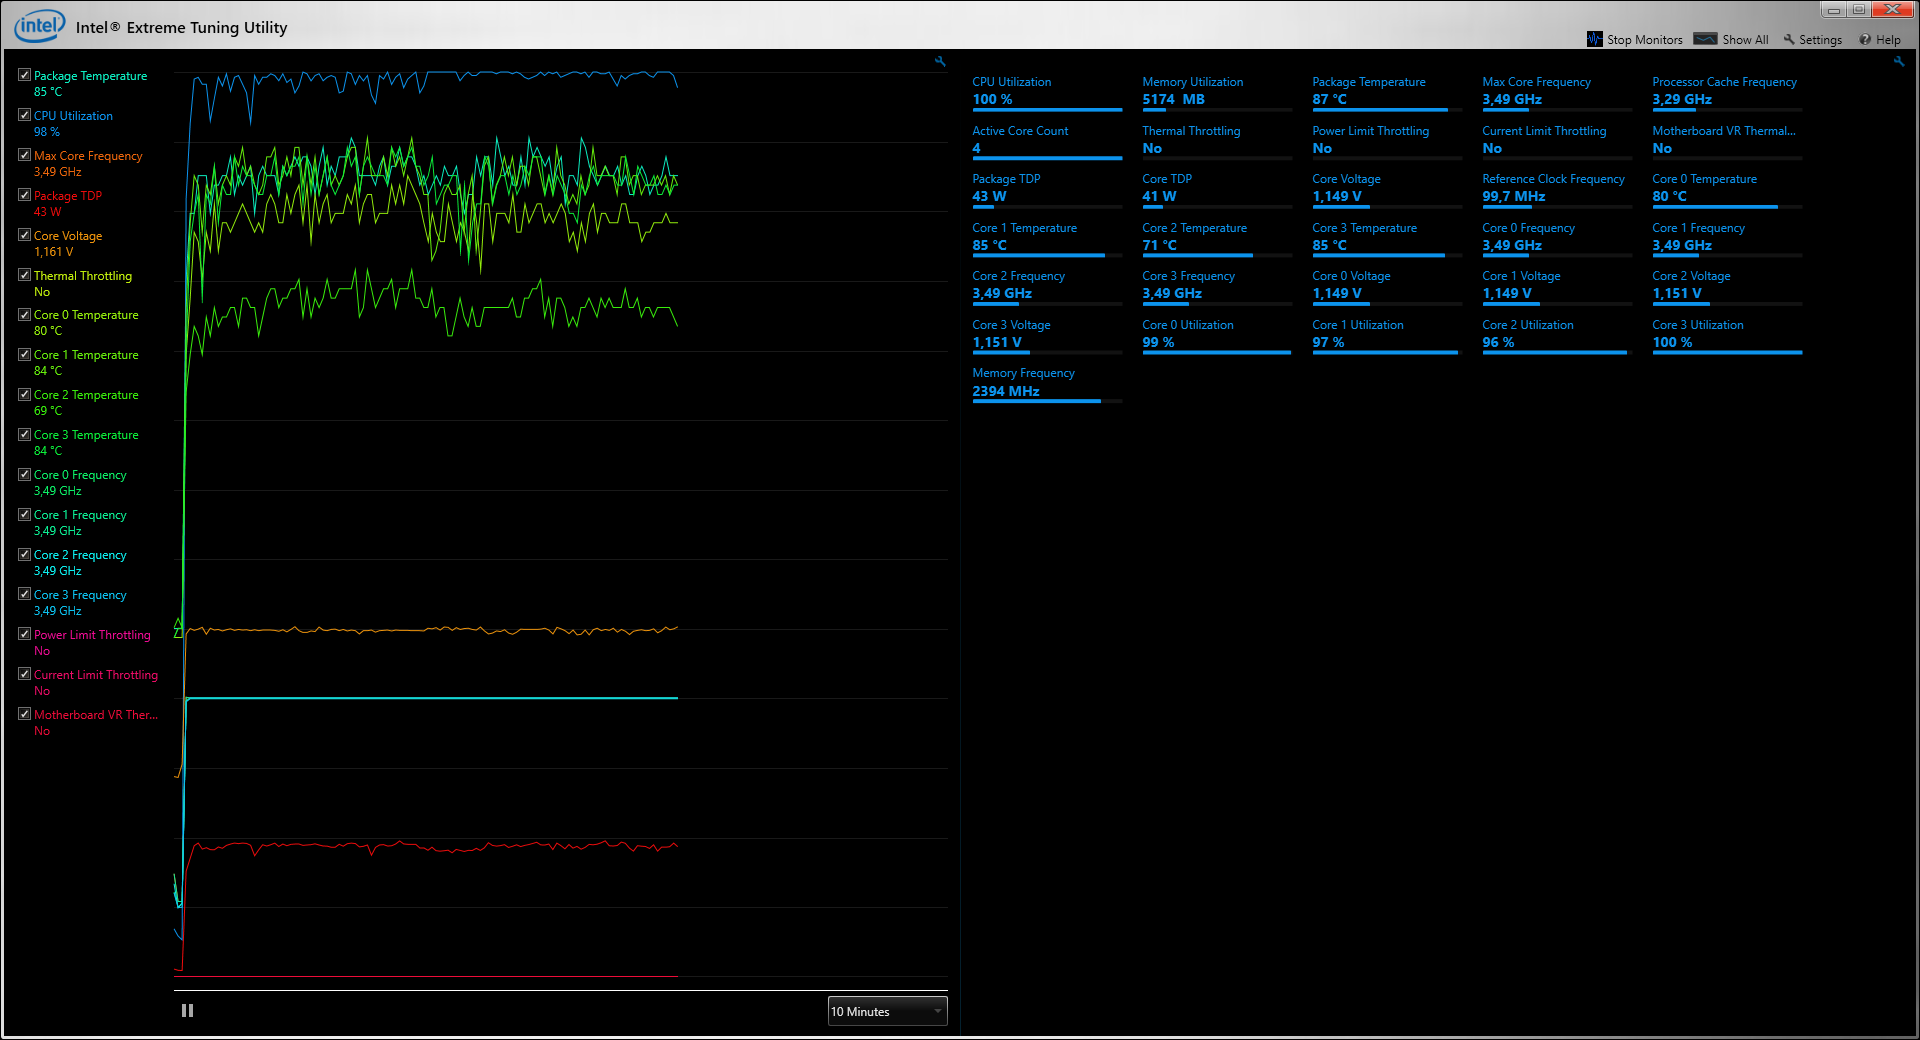
Task: Click the Settings wrench icon
Action: tap(1789, 40)
